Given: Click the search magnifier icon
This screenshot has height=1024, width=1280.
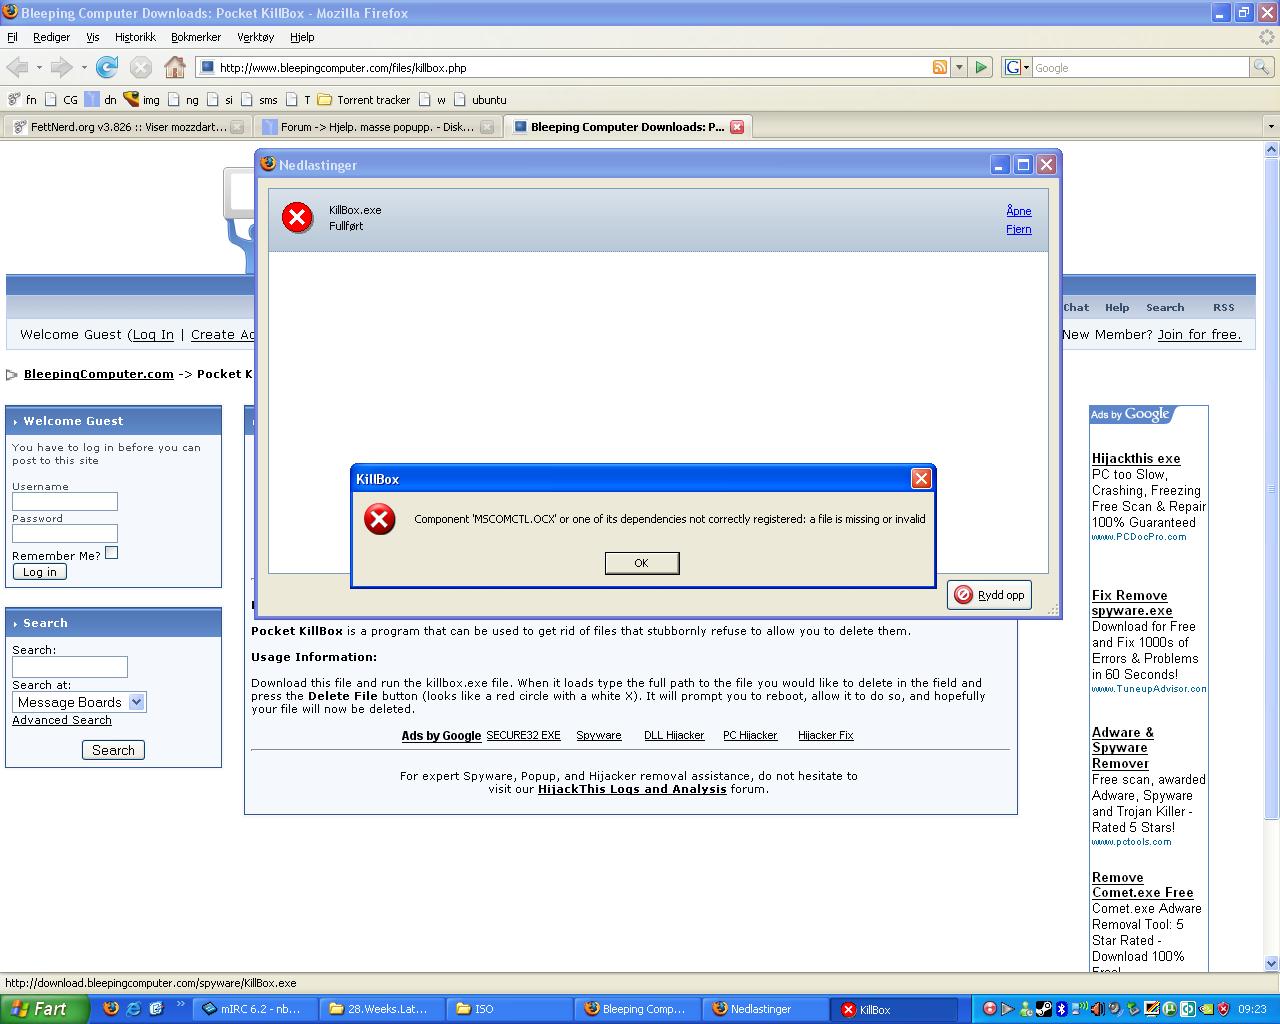Looking at the screenshot, I should (x=1262, y=67).
